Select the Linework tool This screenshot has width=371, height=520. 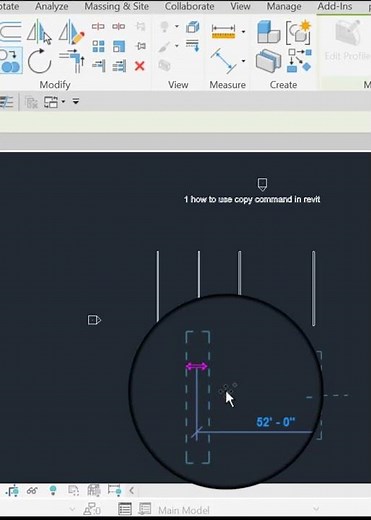pyautogui.click(x=193, y=45)
